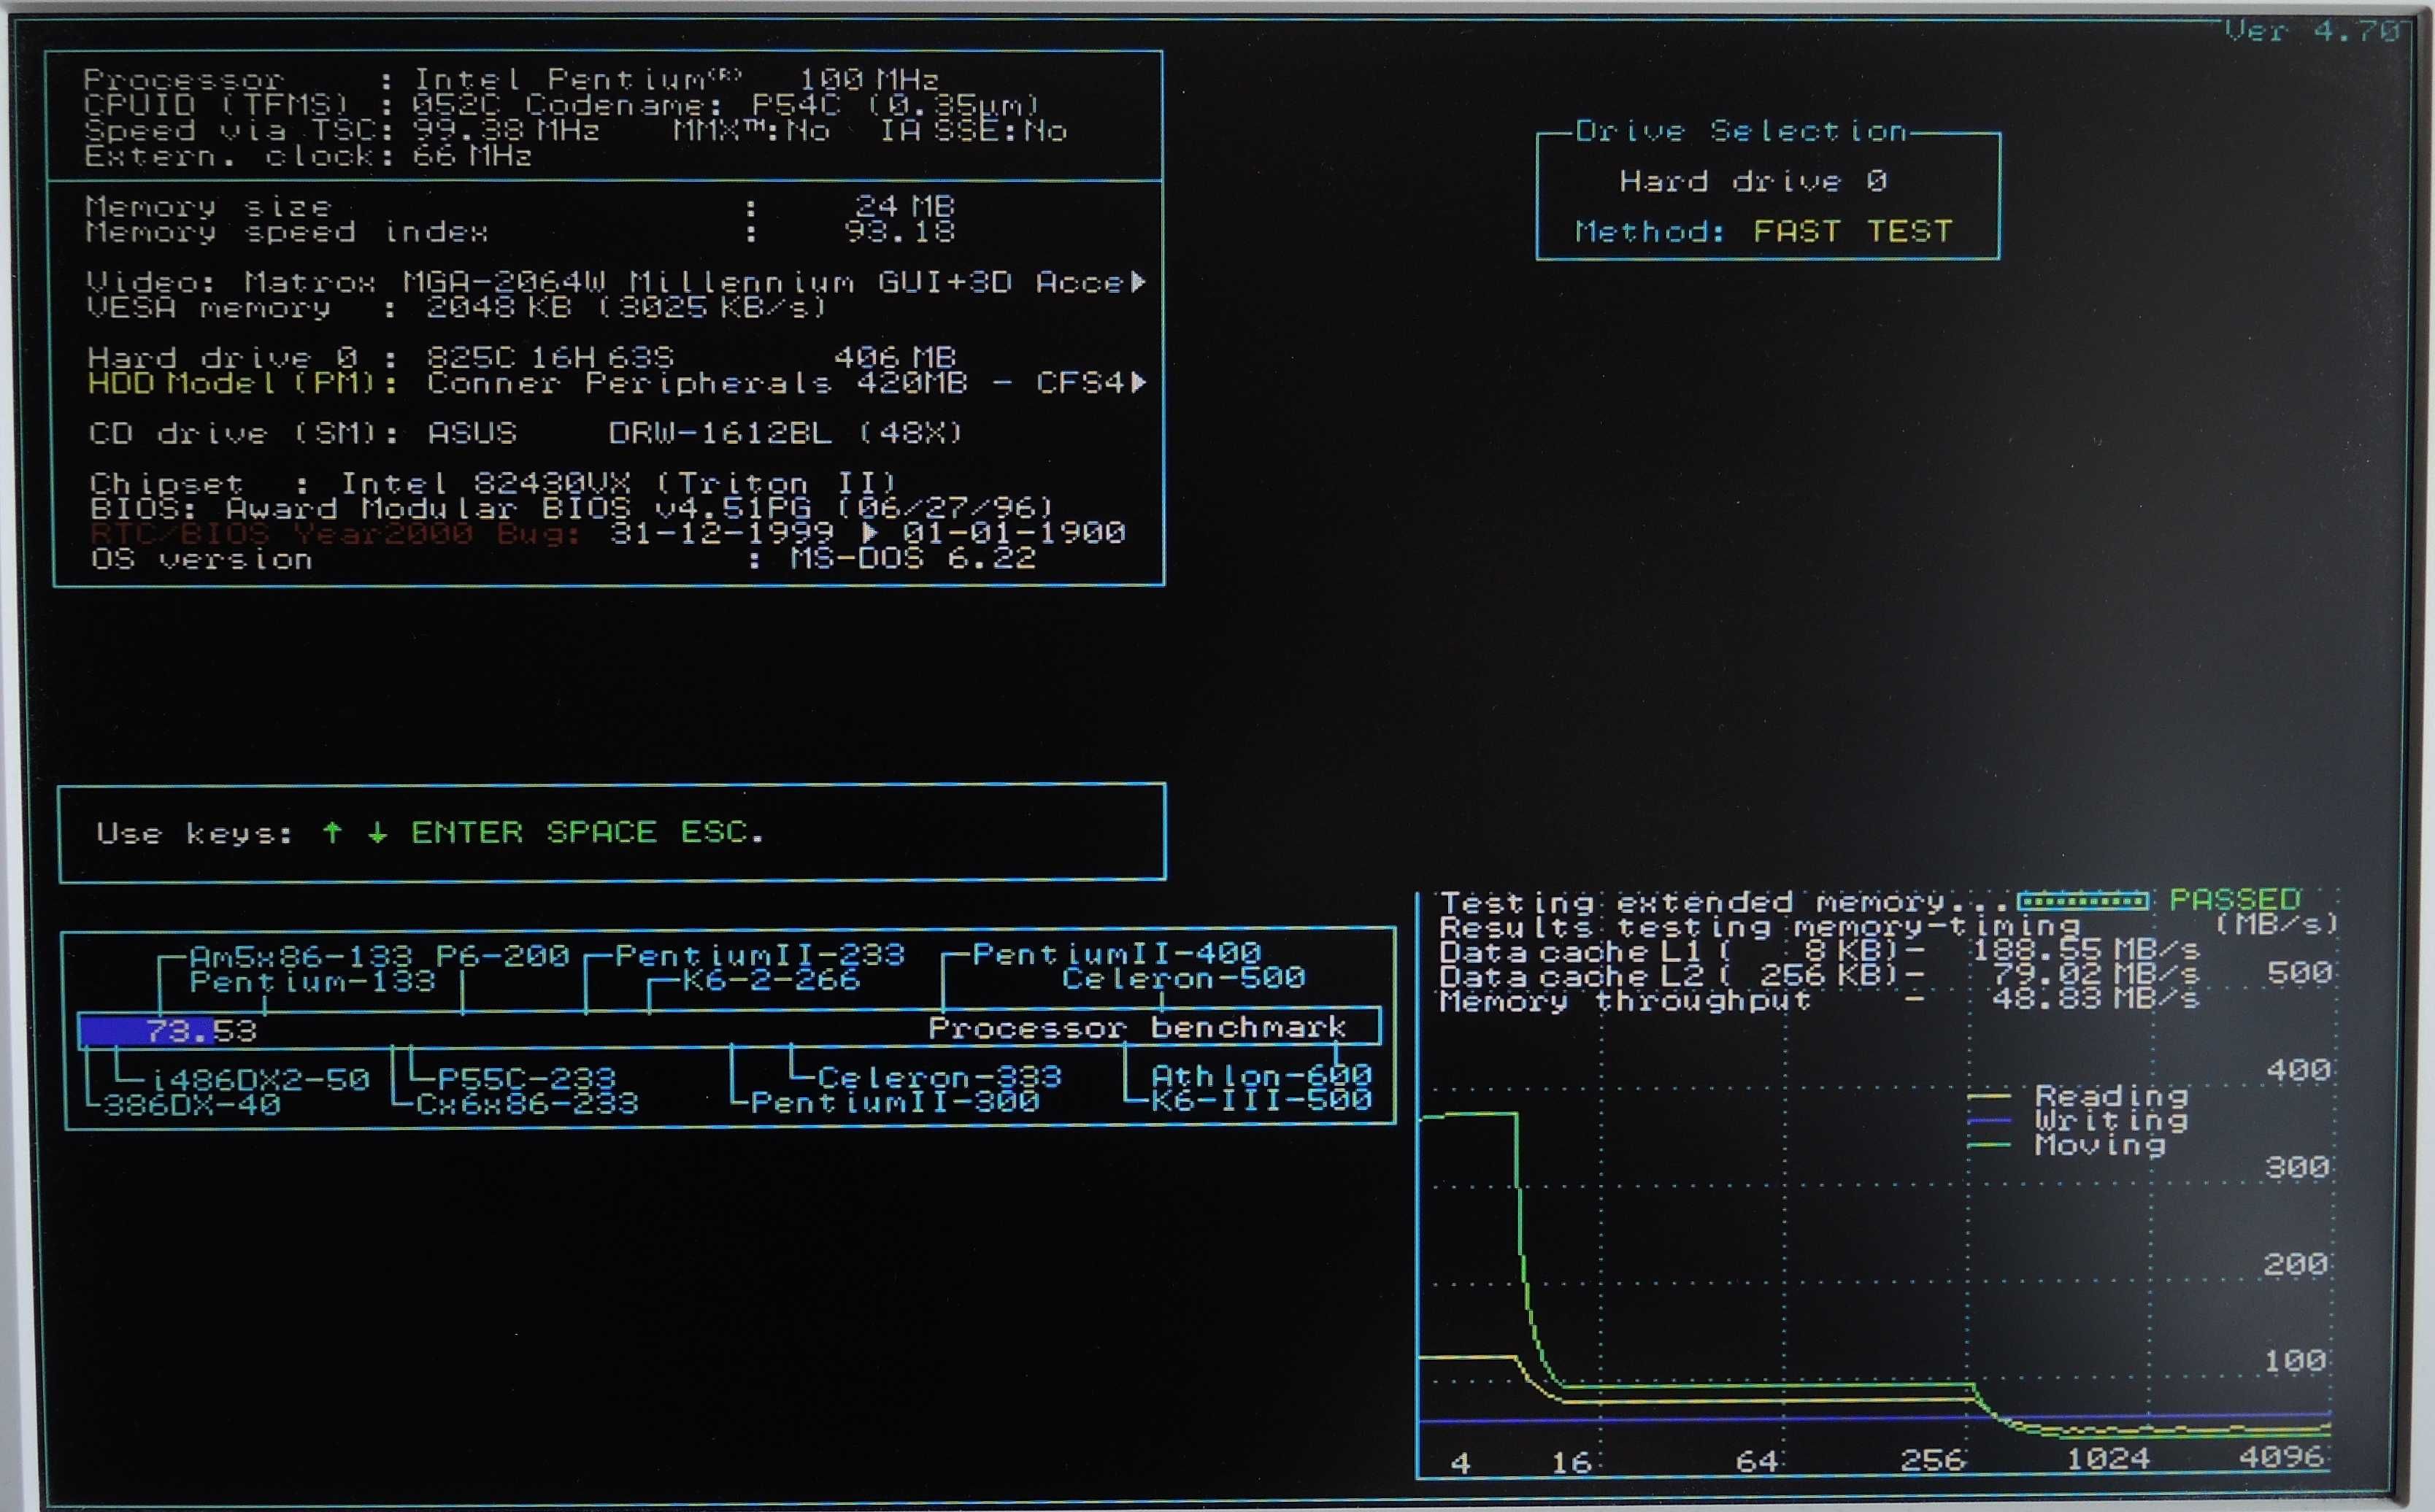
Task: Click the down arrow key hint
Action: tap(377, 832)
